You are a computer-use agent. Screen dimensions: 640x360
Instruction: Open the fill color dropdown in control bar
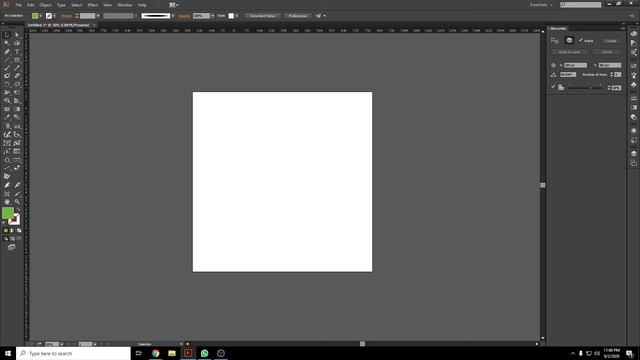(x=40, y=16)
